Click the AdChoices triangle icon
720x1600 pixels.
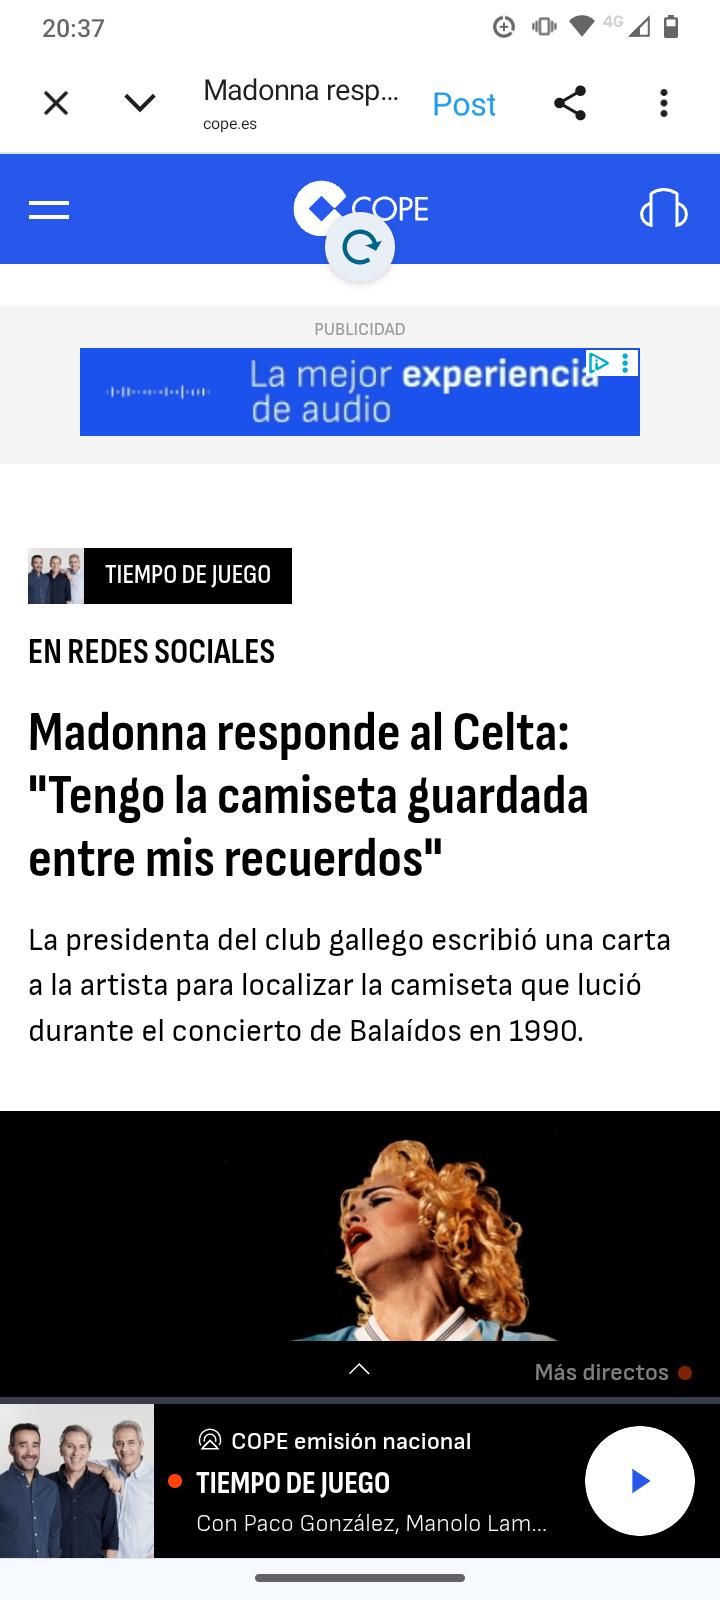[598, 362]
